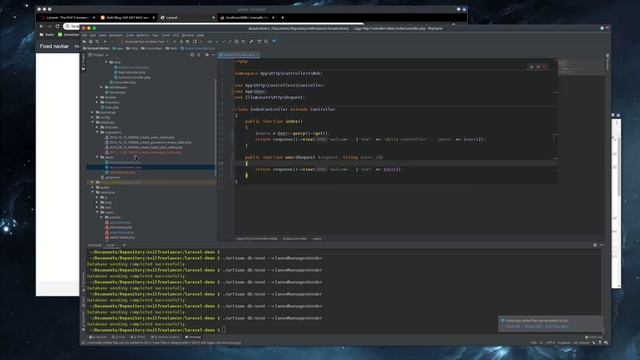Click the Project panel gear icon
This screenshot has width=640, height=360.
(207, 55)
